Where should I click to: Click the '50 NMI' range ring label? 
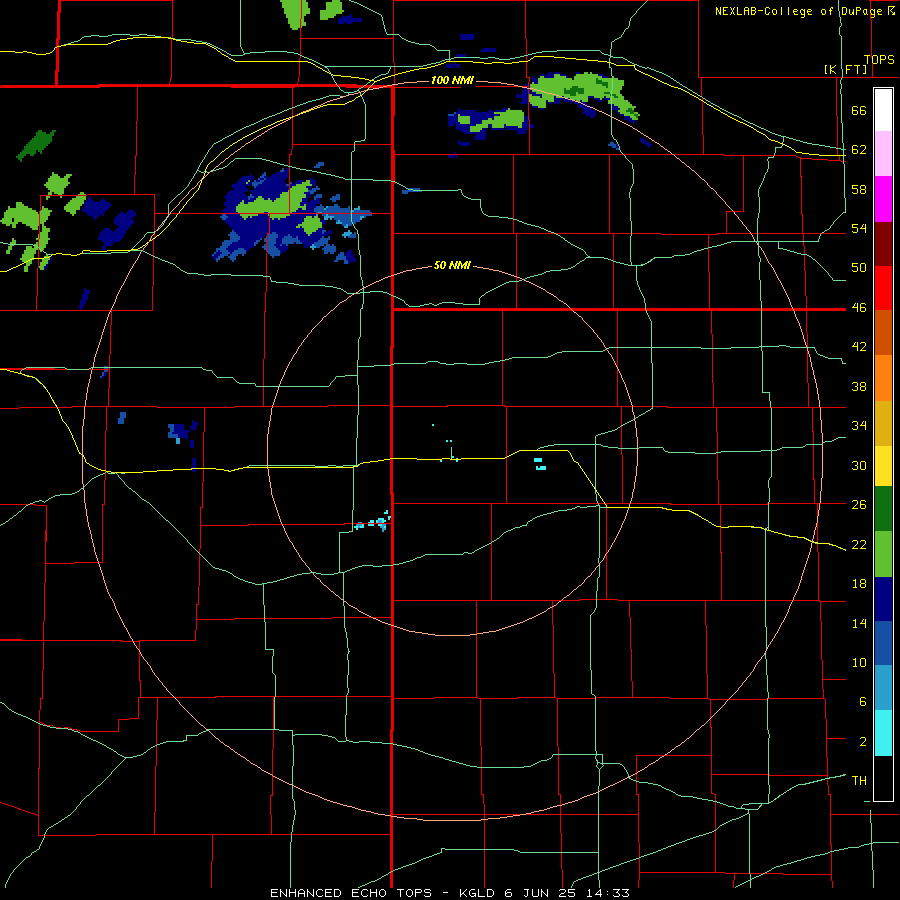coord(452,265)
